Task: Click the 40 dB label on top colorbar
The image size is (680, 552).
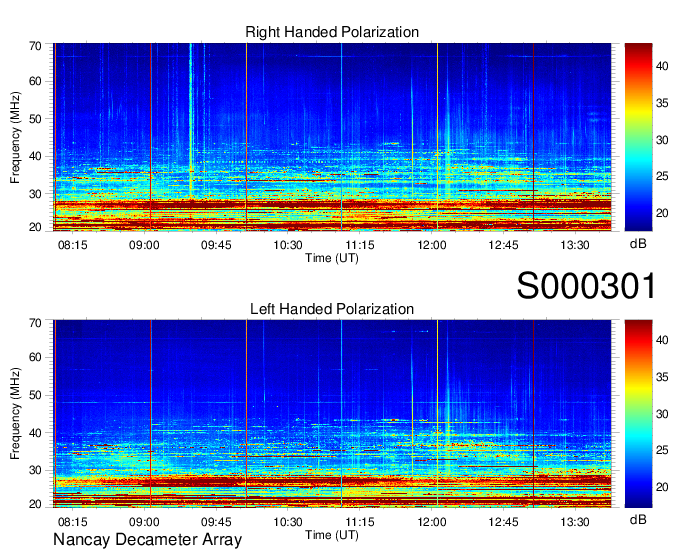Action: point(662,66)
